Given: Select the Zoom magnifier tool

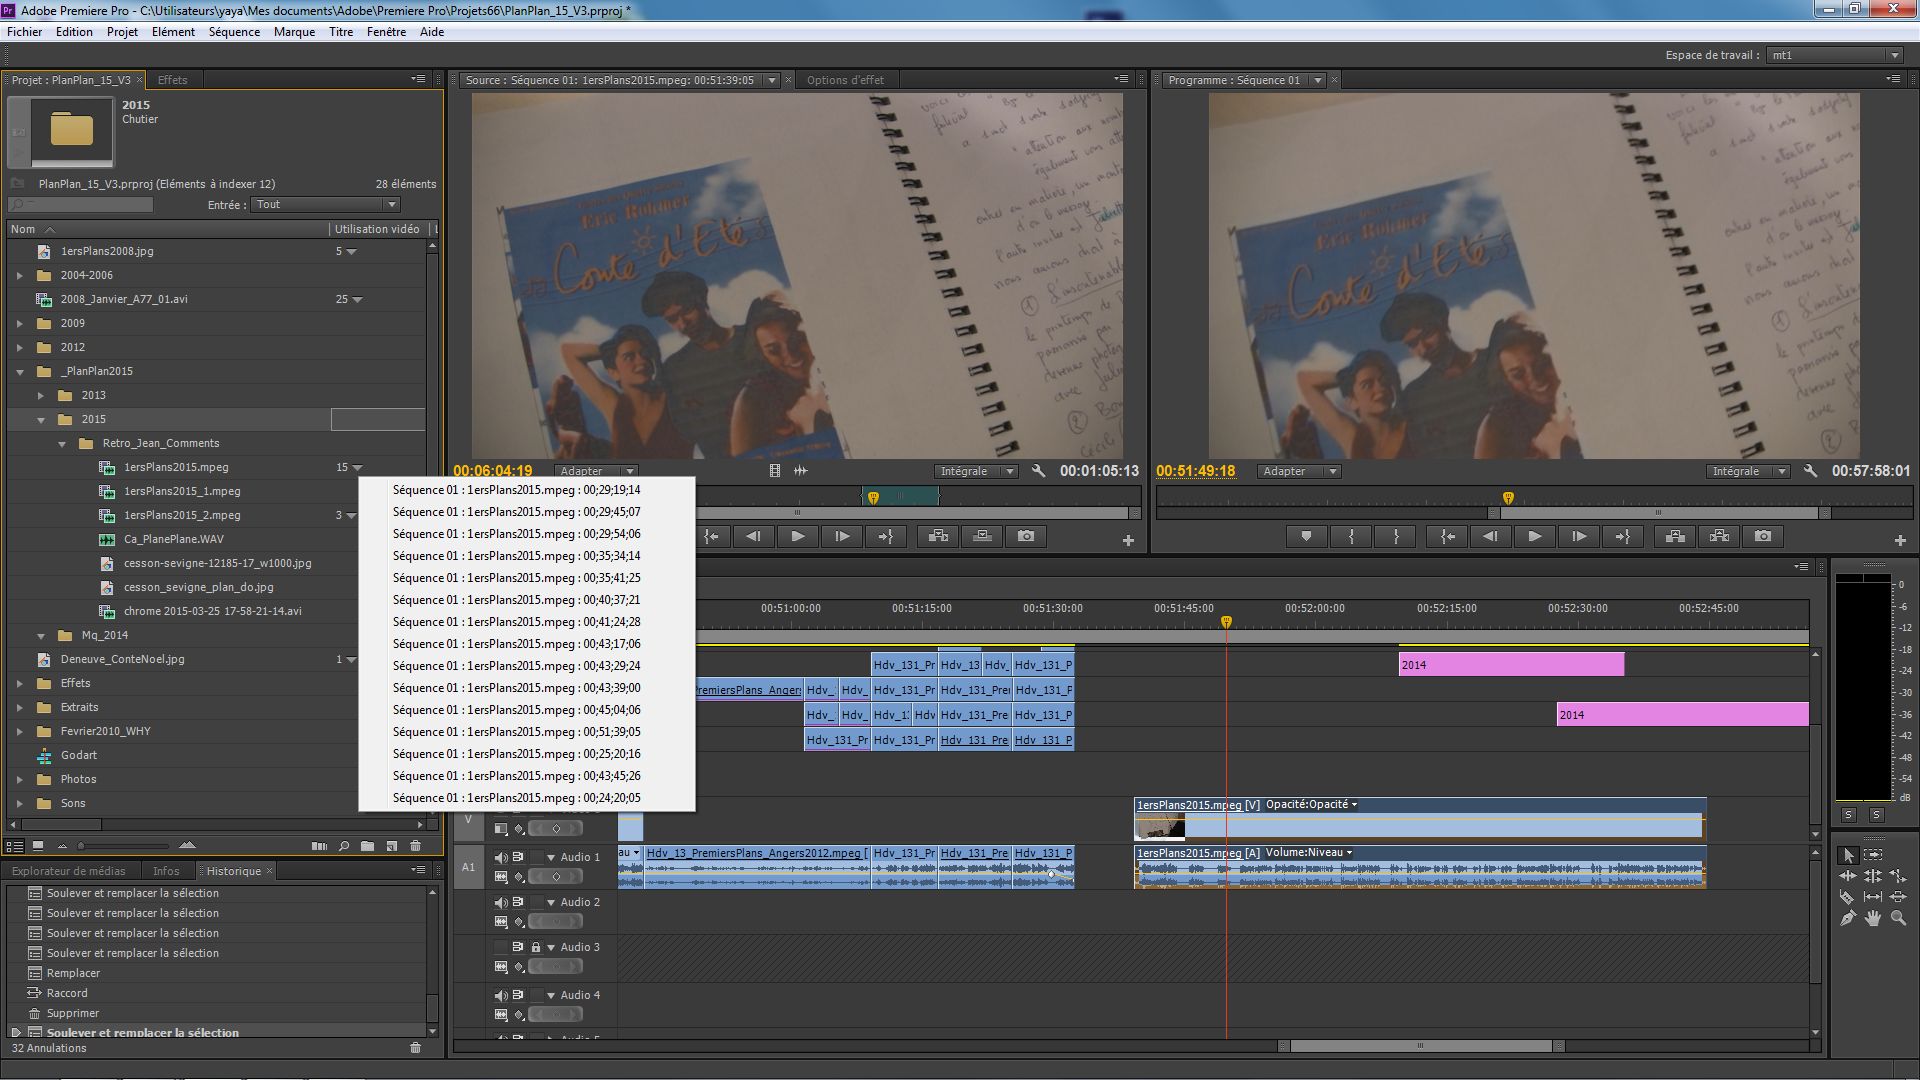Looking at the screenshot, I should (x=1898, y=918).
